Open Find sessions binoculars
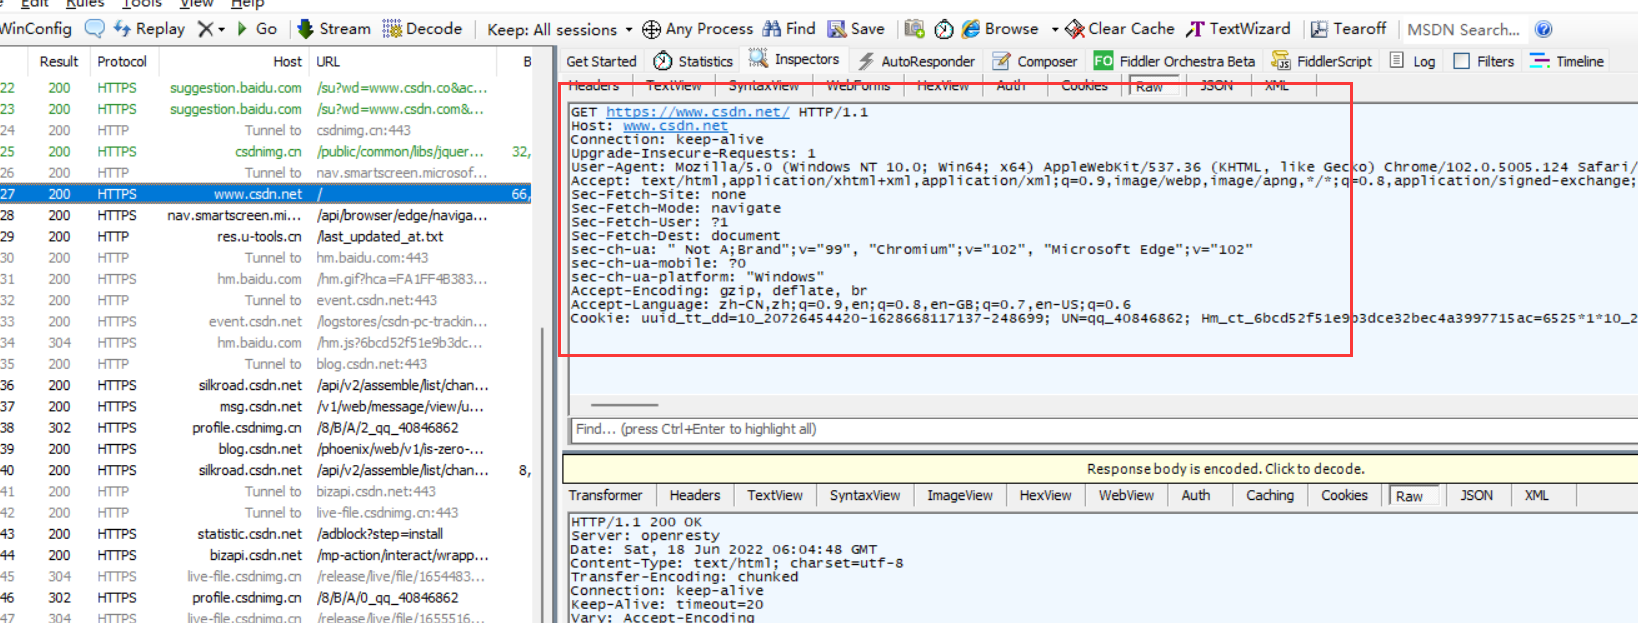 point(789,29)
